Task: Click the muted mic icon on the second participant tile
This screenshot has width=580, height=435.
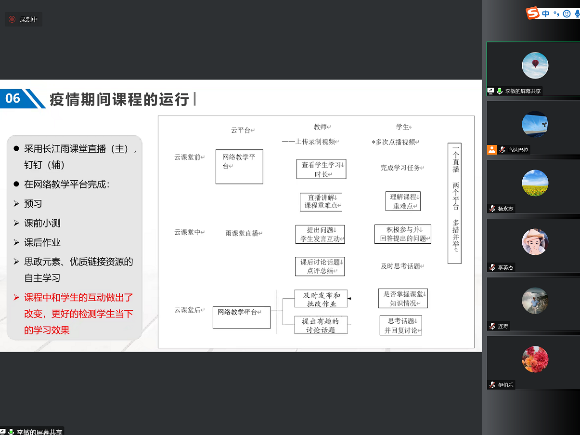Action: coord(502,150)
